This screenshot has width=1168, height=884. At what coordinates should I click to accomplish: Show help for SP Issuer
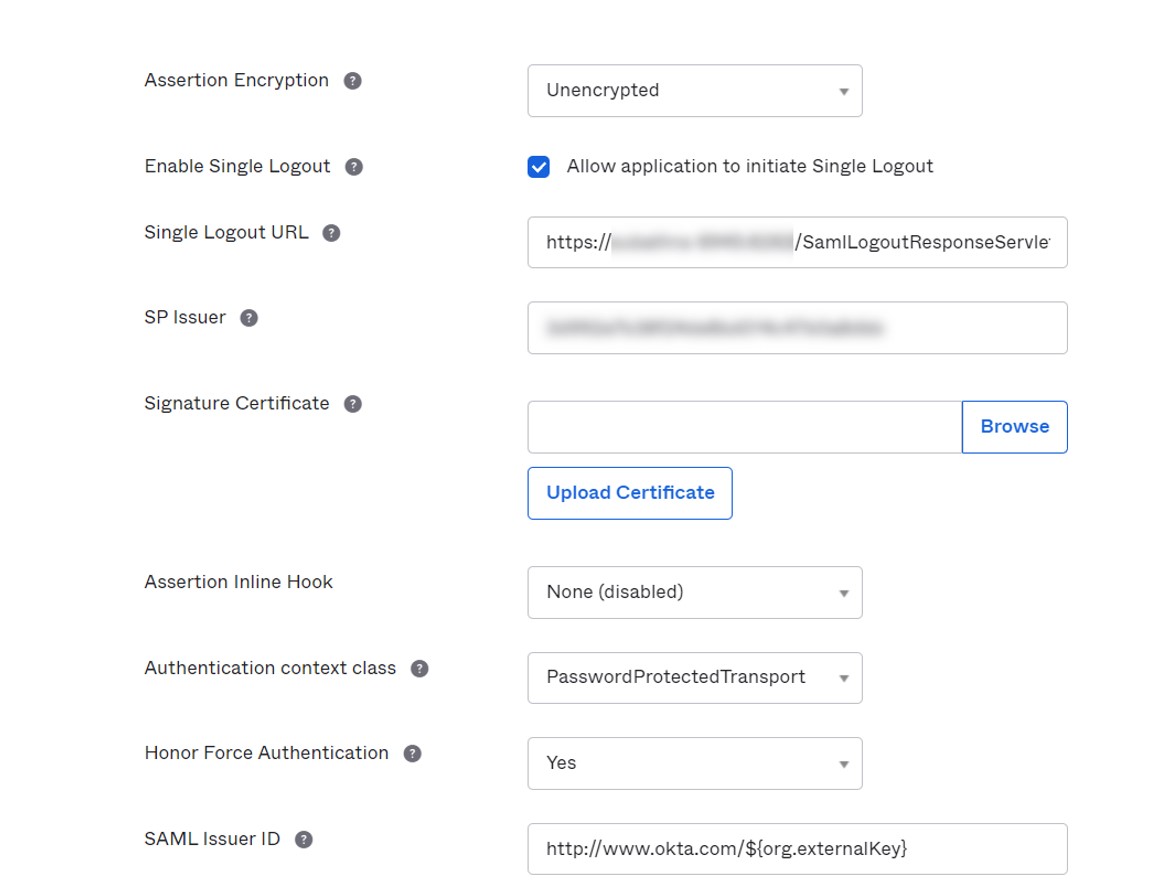249,318
